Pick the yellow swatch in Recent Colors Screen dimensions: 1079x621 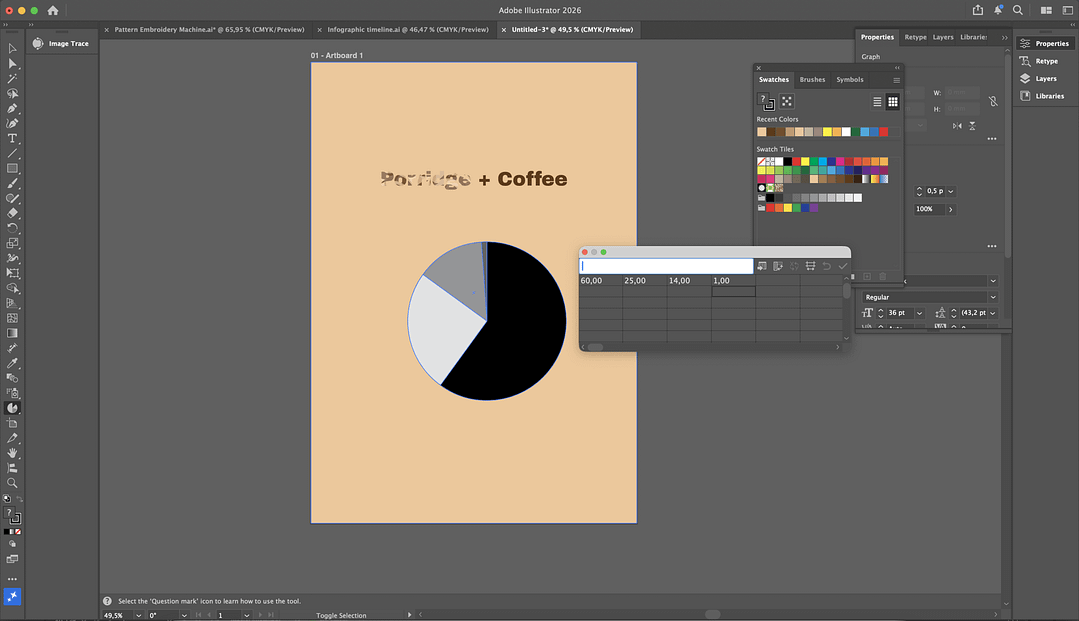tap(828, 132)
